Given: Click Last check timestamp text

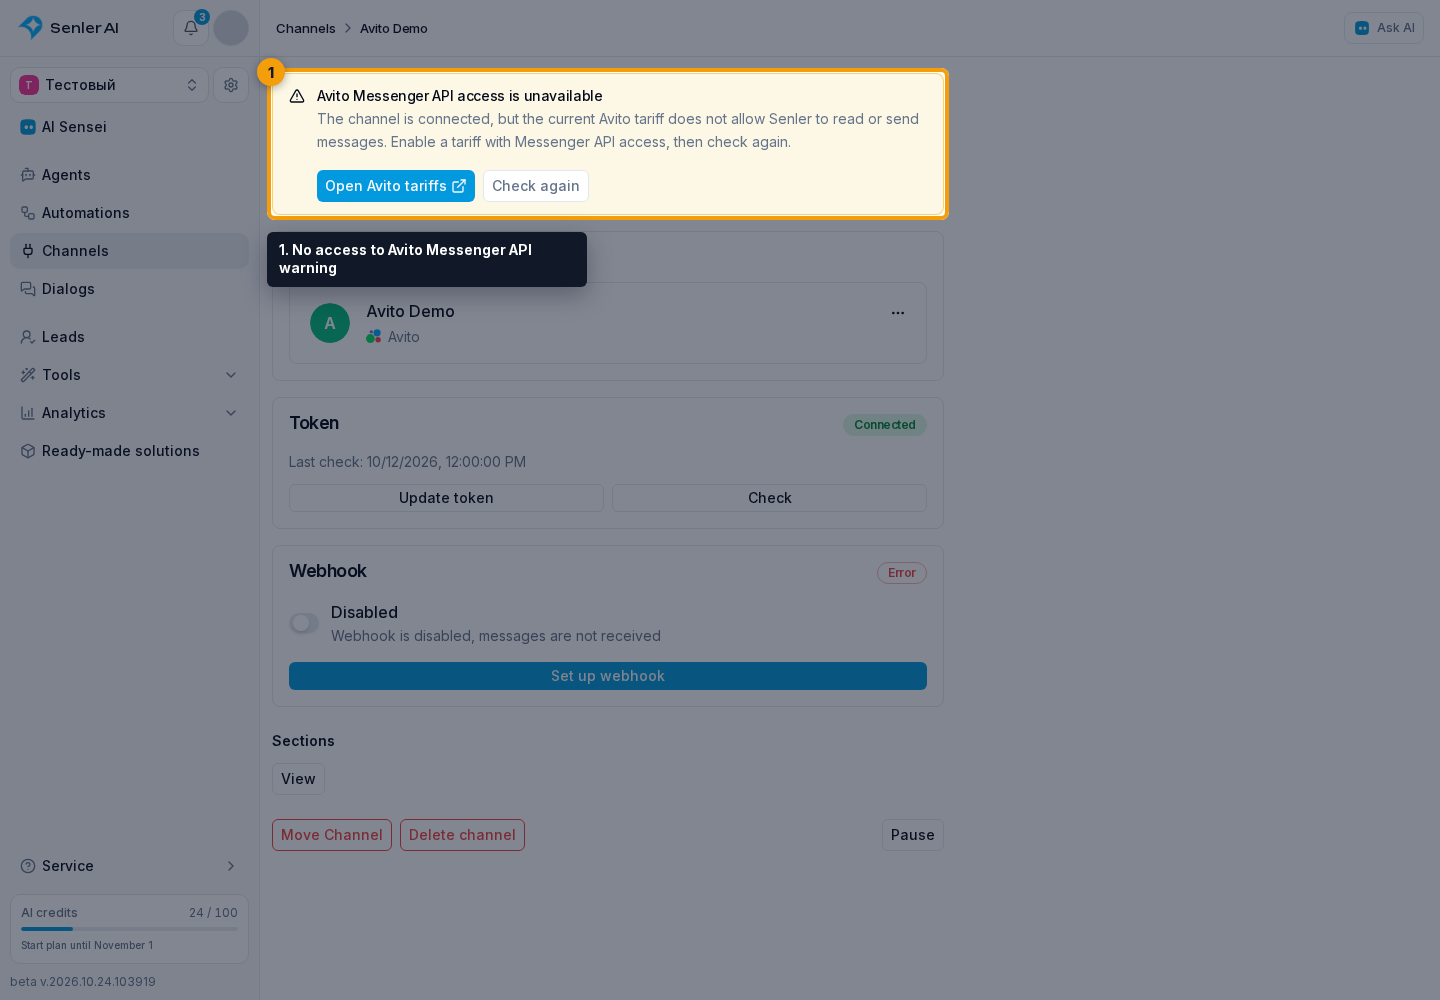Looking at the screenshot, I should [407, 462].
